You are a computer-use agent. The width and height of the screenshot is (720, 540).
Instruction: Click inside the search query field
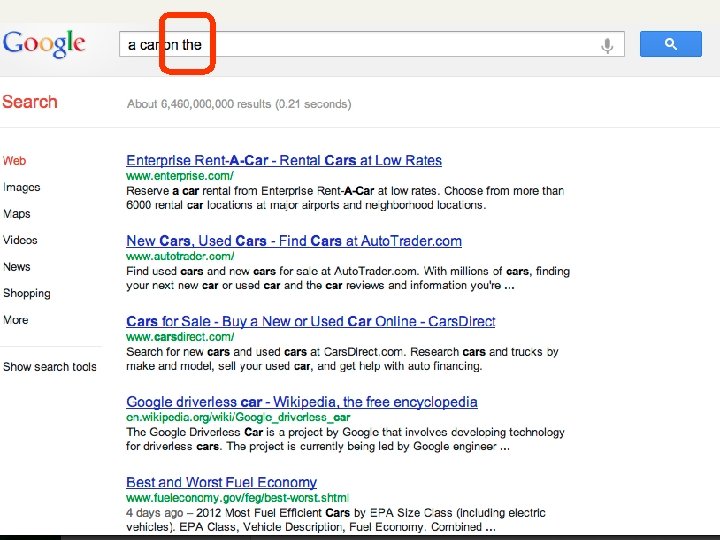click(x=371, y=44)
